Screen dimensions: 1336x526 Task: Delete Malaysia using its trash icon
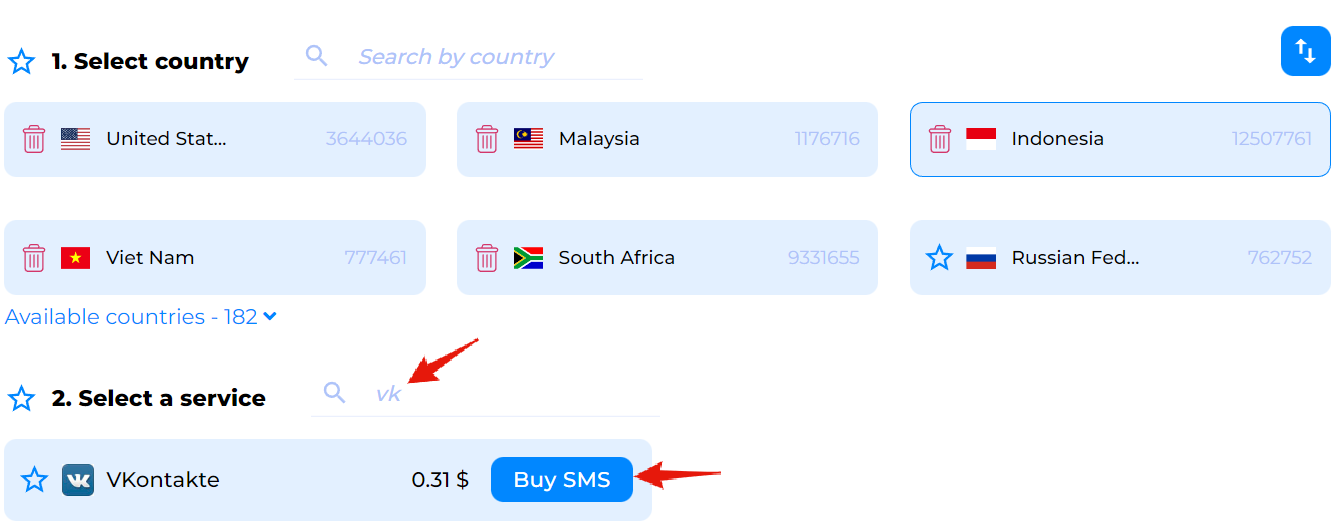(487, 139)
